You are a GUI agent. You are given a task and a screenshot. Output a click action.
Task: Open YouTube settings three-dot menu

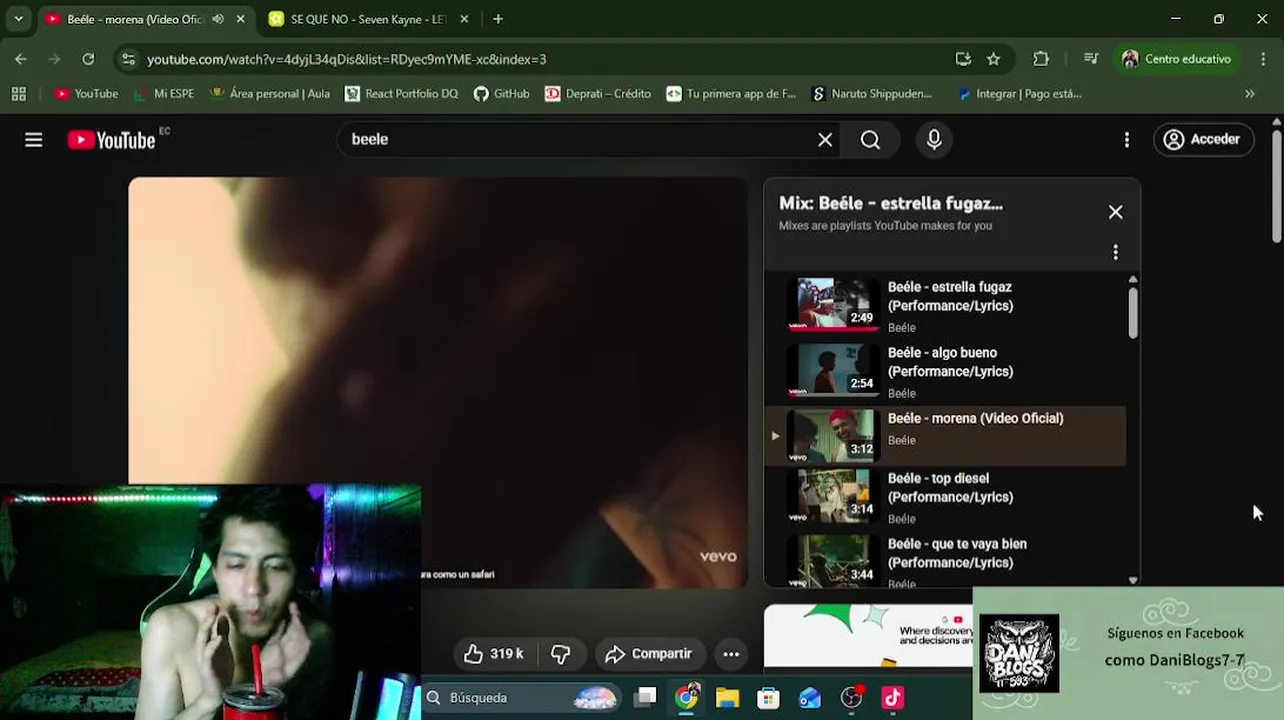[x=1127, y=140]
